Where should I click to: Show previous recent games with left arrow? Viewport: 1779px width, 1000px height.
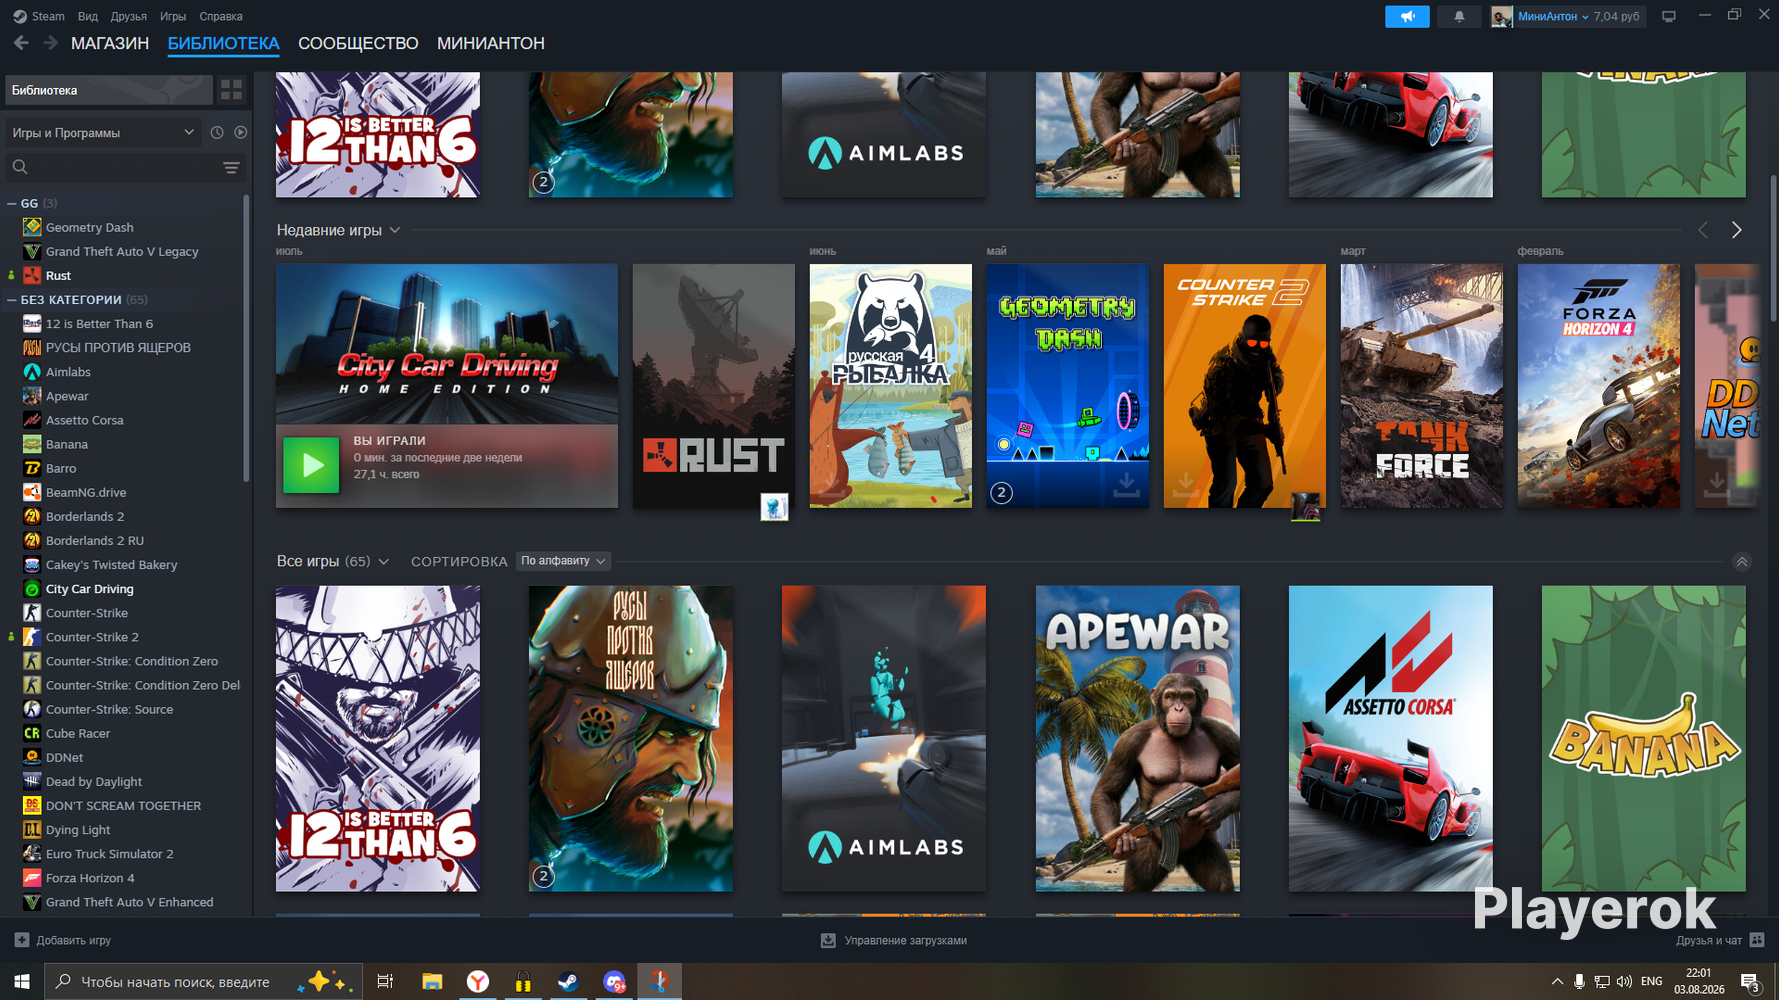pos(1703,230)
